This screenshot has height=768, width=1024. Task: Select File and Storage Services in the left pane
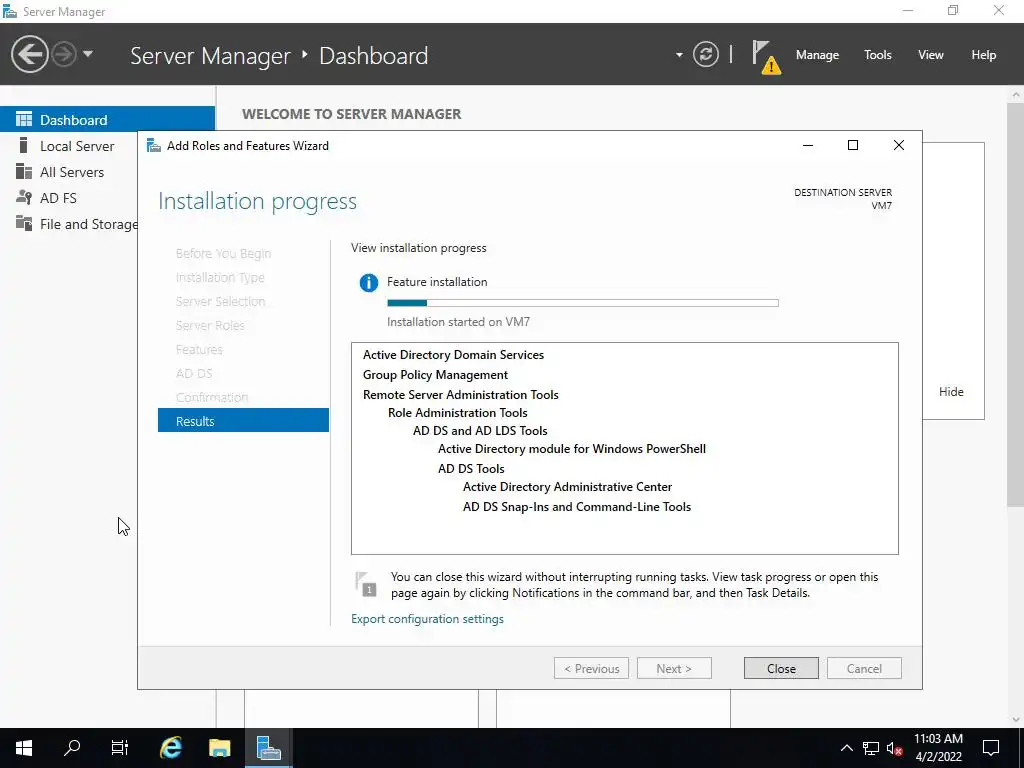[69, 224]
